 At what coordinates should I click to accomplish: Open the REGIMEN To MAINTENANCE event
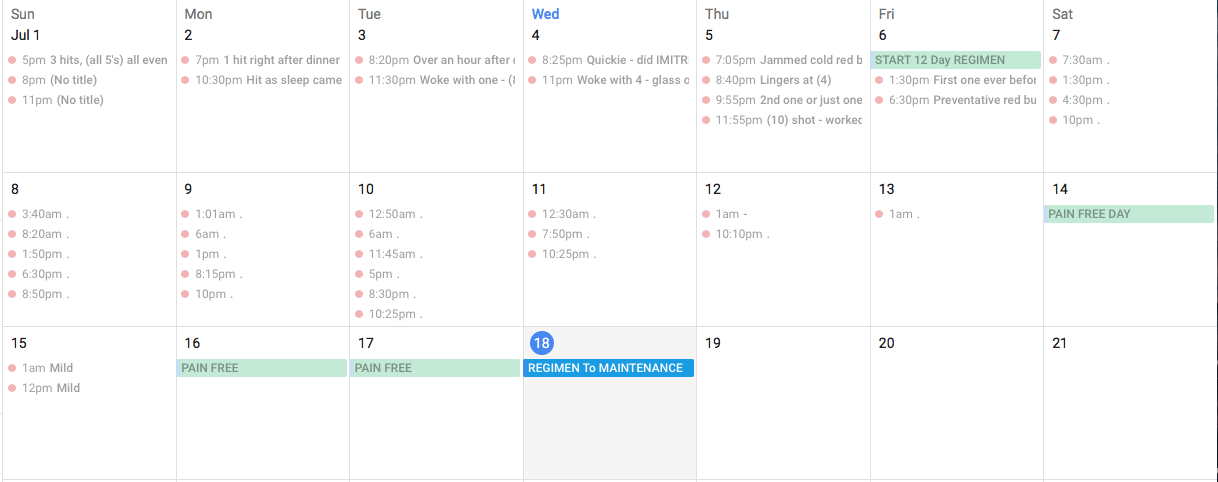pyautogui.click(x=608, y=368)
